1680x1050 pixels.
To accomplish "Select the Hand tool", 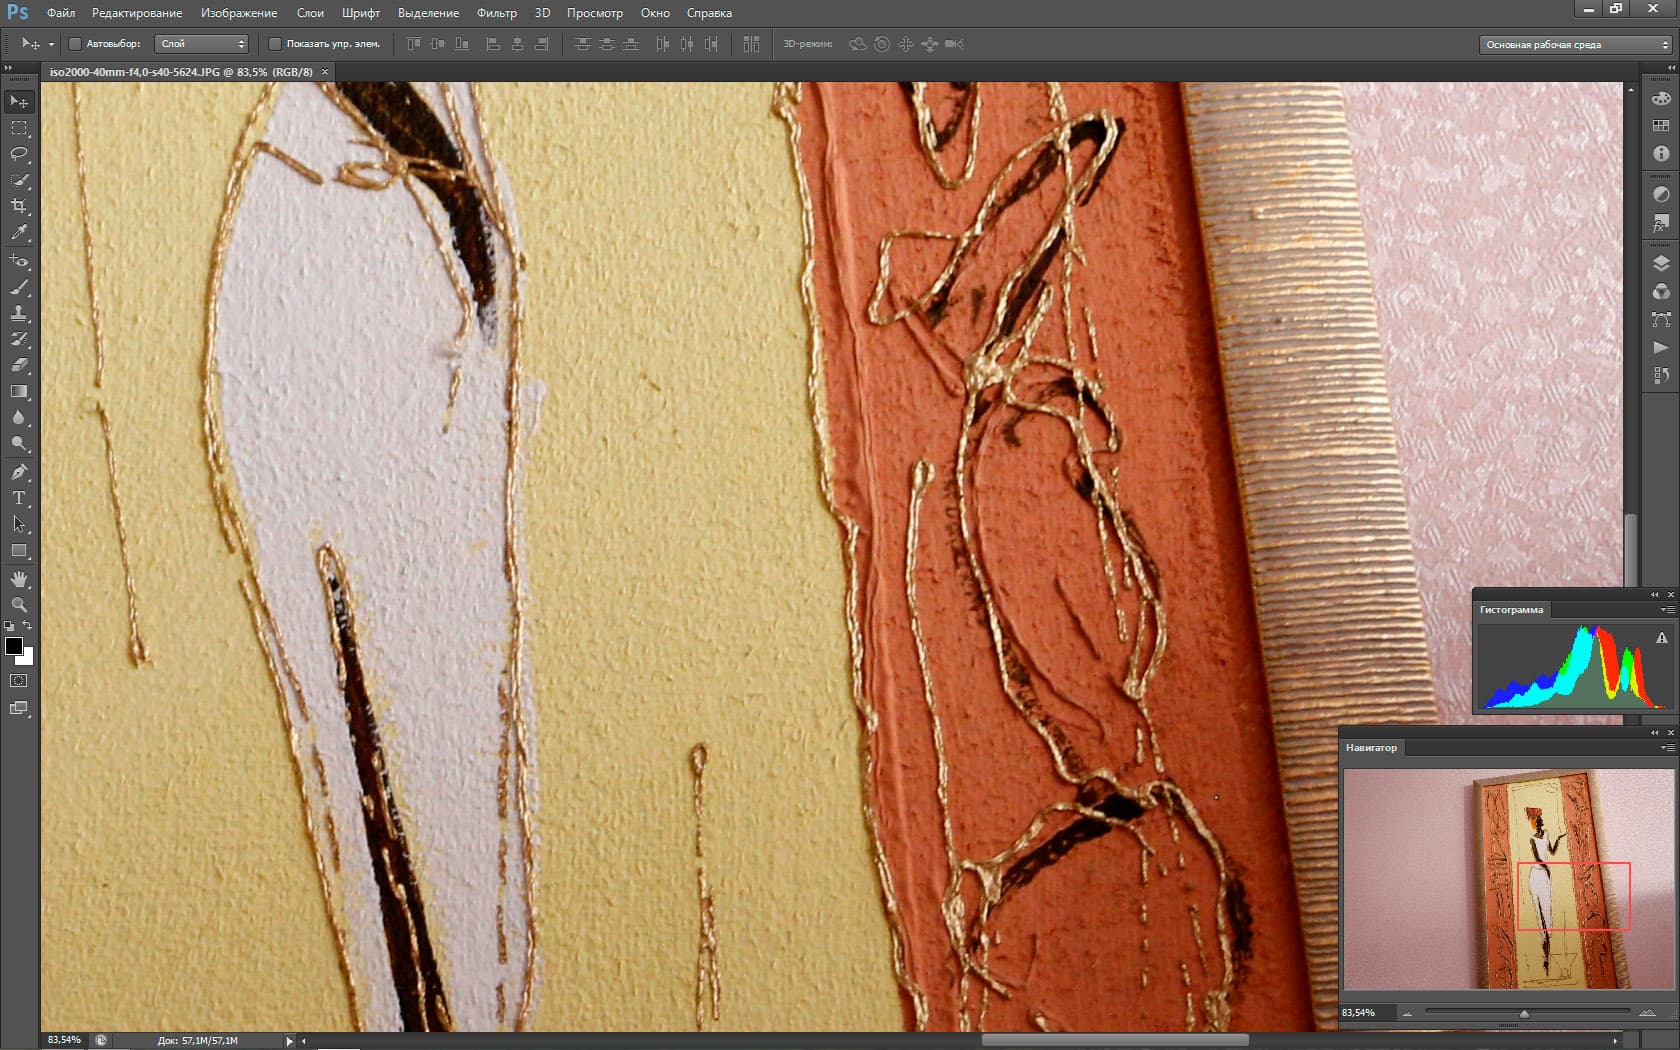I will click(19, 579).
